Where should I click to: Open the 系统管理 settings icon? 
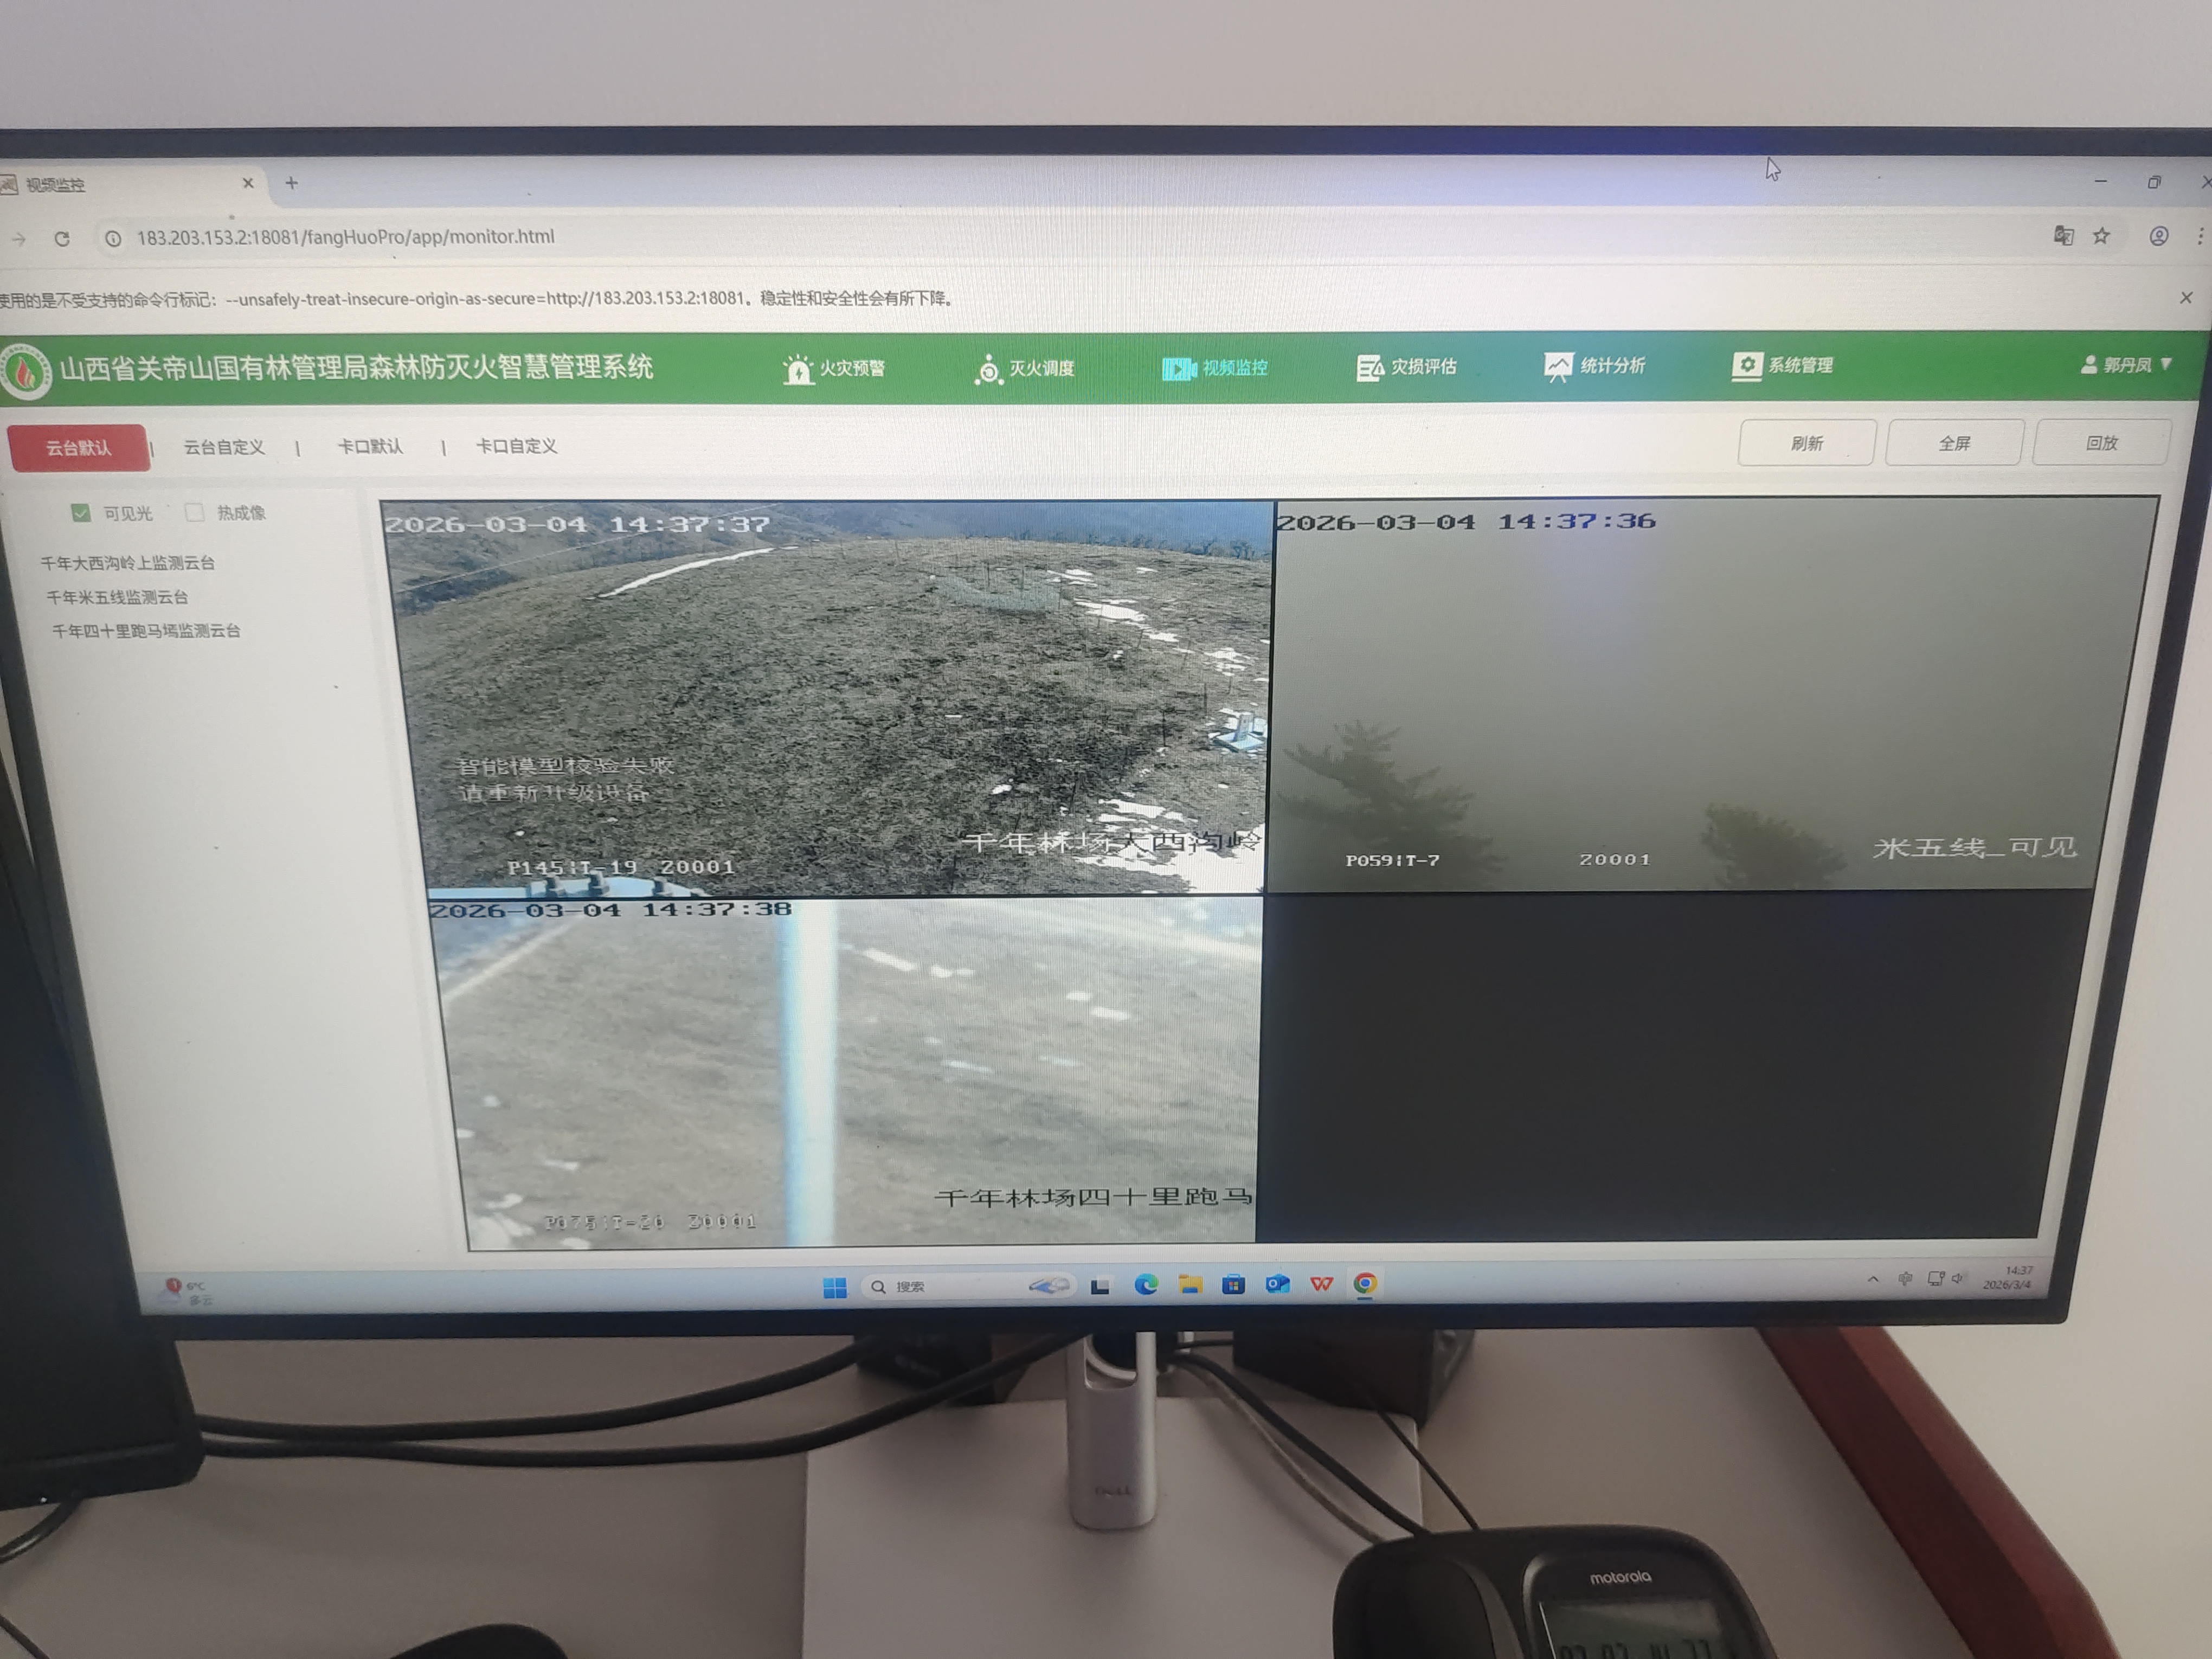click(1746, 365)
